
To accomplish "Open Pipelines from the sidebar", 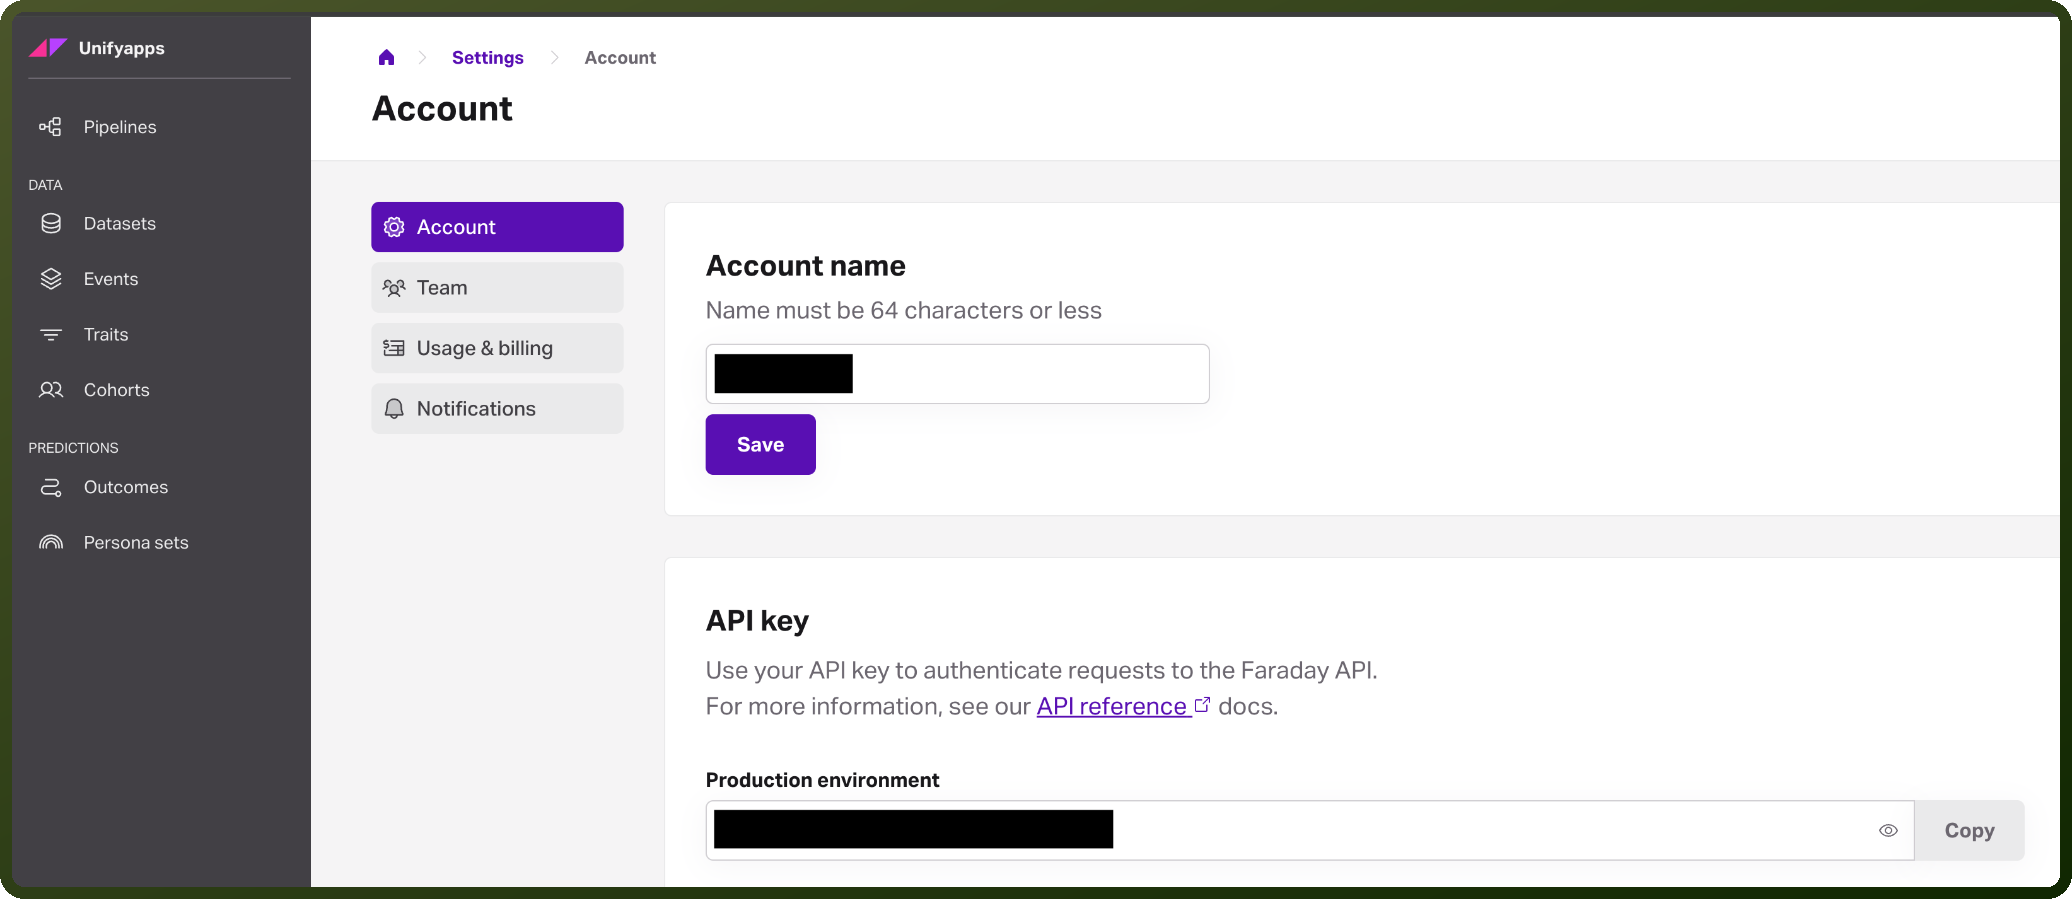I will tap(119, 127).
